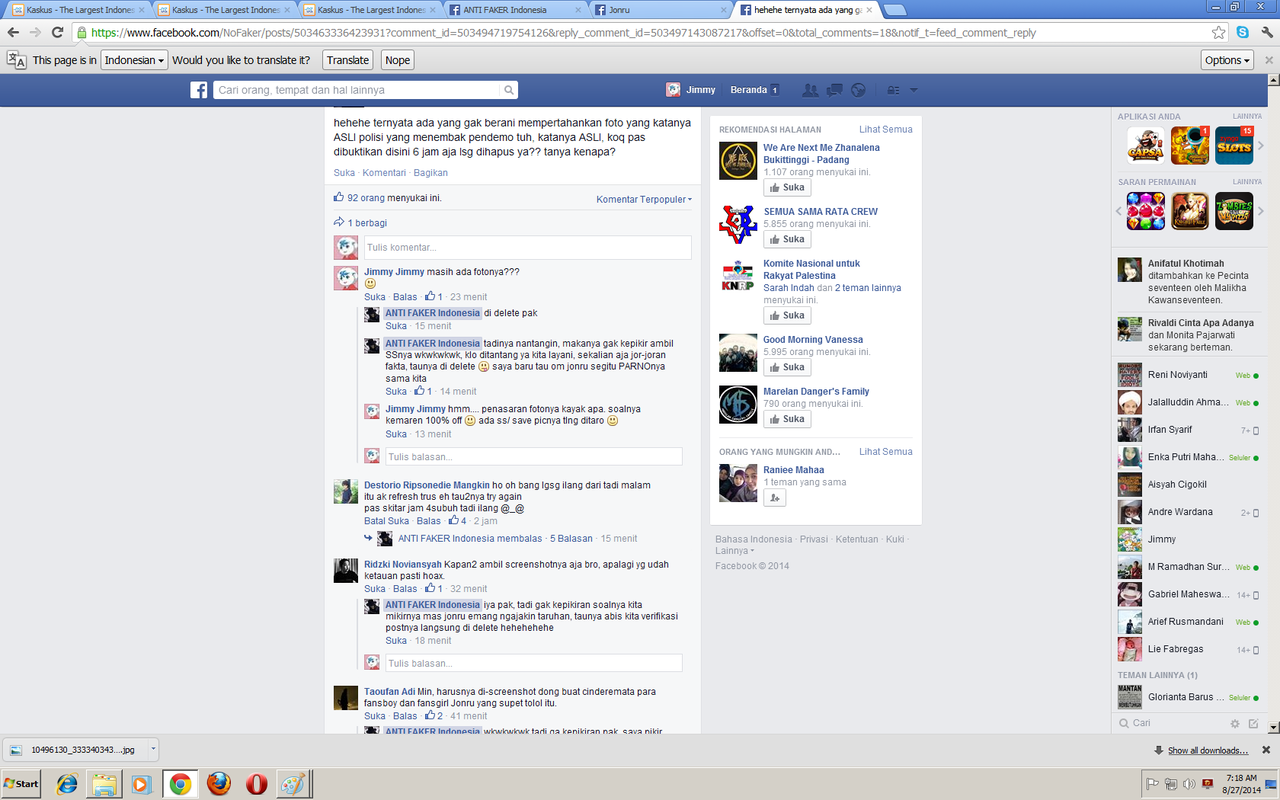Click the search magnifier icon in Facebook's search box
1280x800 pixels.
[x=509, y=90]
